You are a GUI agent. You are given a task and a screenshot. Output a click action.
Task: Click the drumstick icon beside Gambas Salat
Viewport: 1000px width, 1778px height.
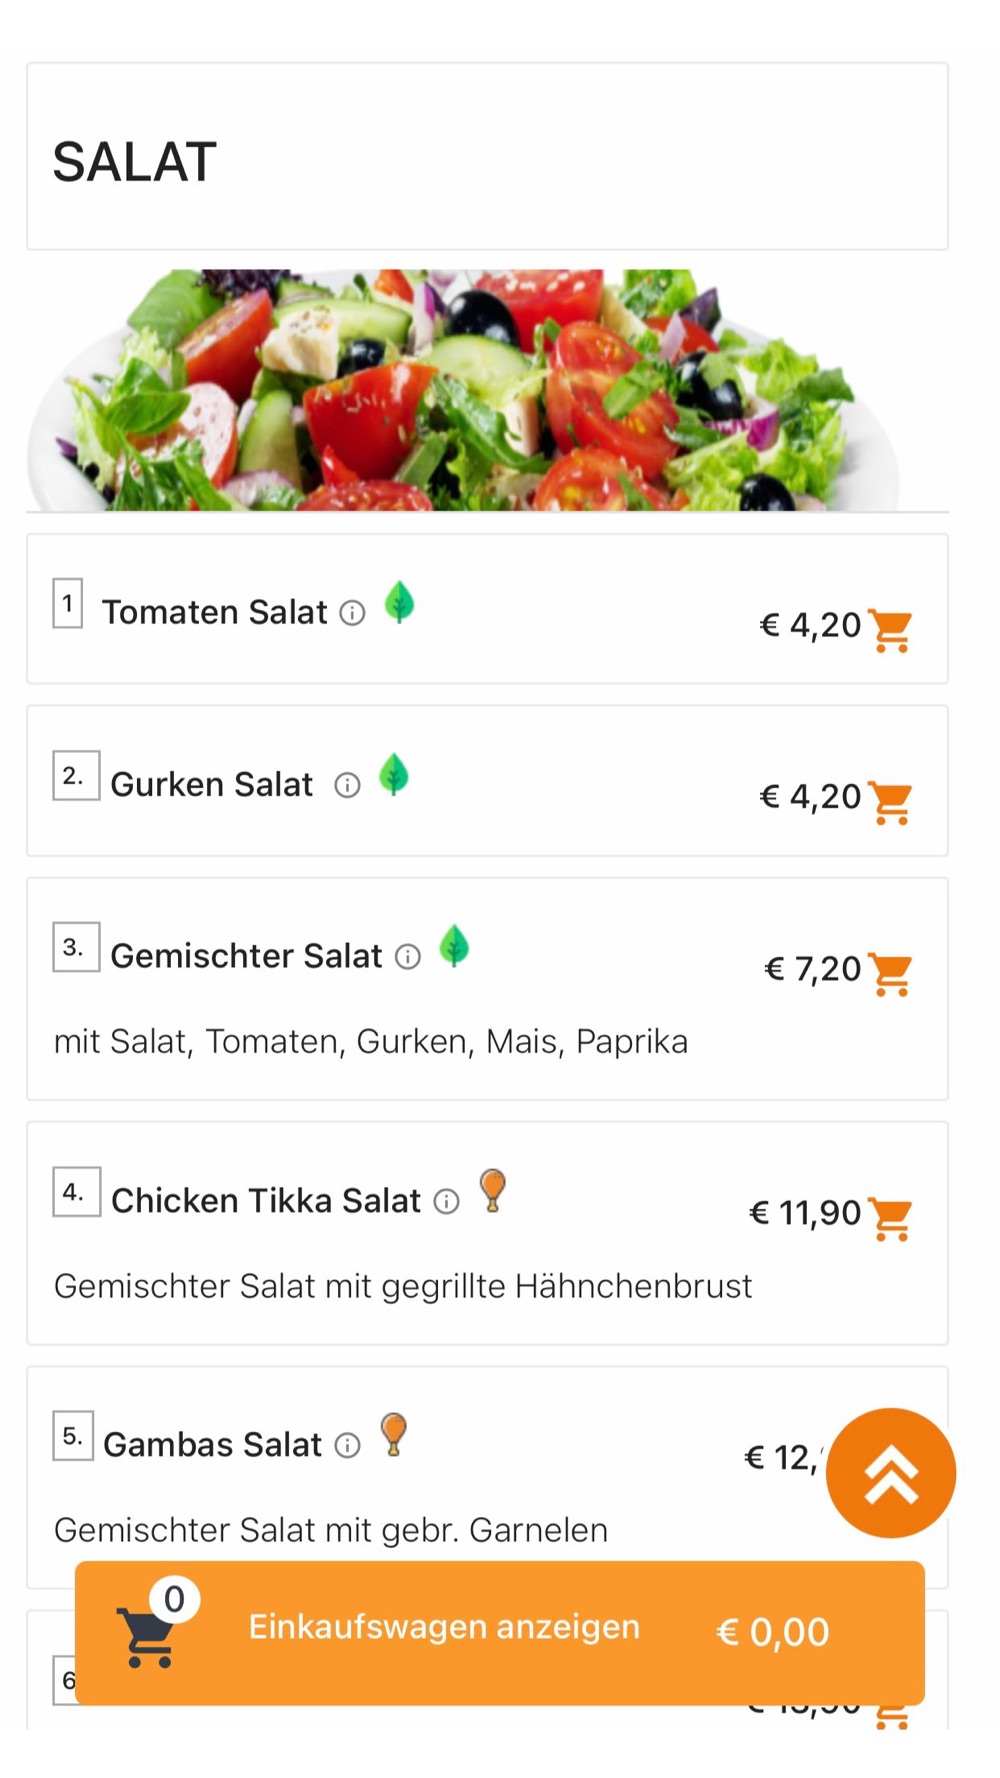(394, 1434)
